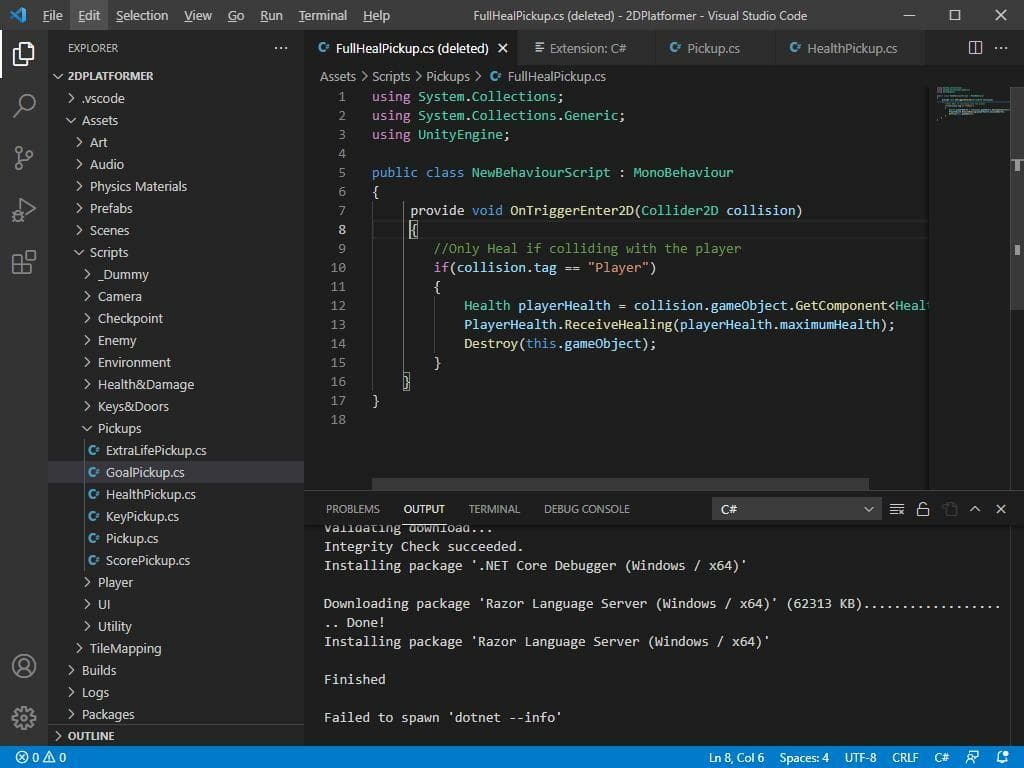Toggle output scroll lock icon
Screen dimensions: 1024x768
(x=923, y=509)
